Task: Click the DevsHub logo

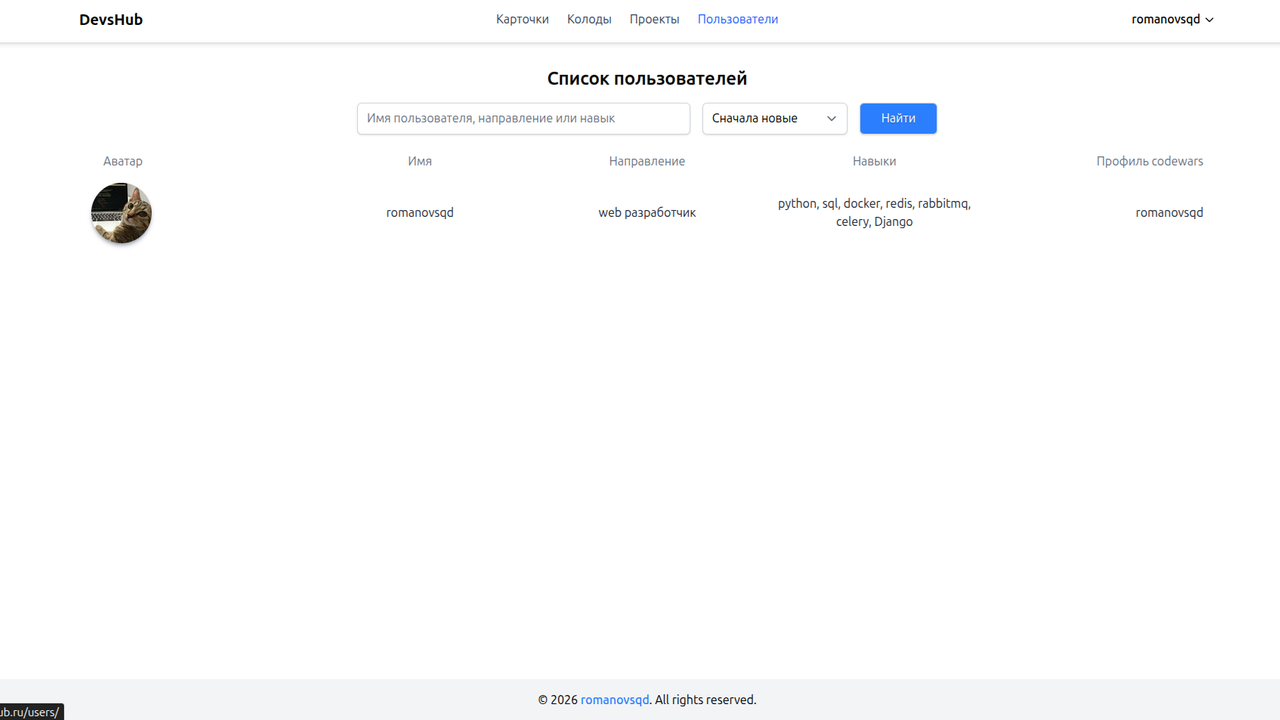Action: tap(110, 19)
